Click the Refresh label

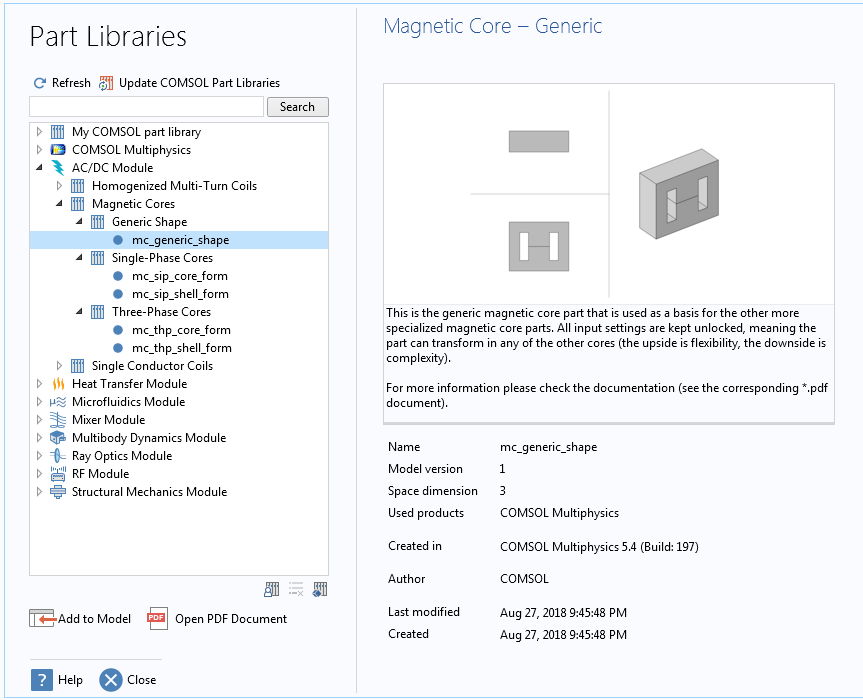(71, 83)
